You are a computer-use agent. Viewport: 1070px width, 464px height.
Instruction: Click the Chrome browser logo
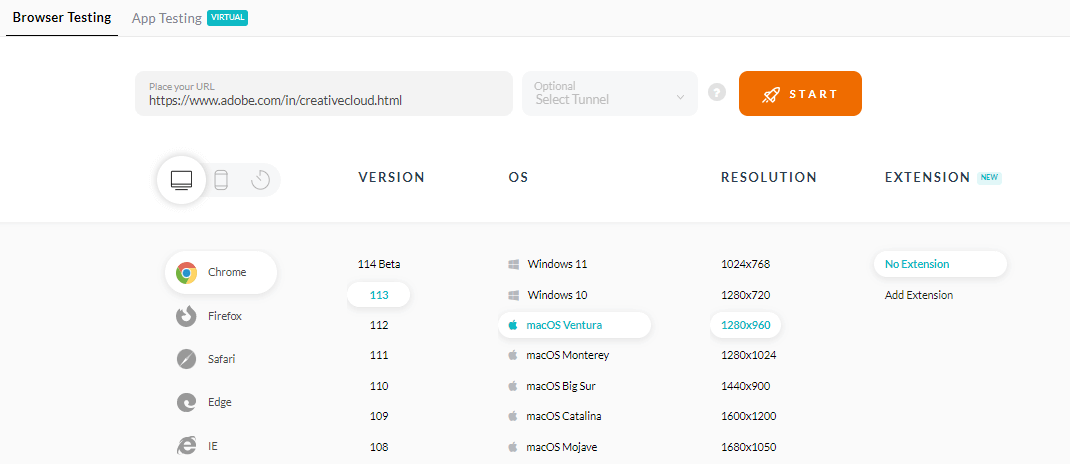[186, 272]
